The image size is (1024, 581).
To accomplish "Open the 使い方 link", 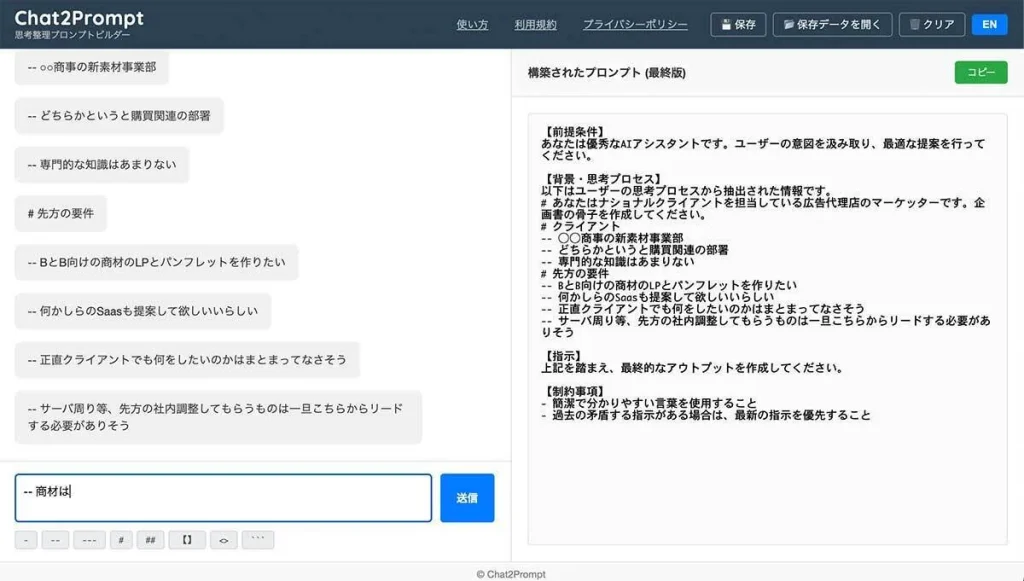I will tap(472, 25).
